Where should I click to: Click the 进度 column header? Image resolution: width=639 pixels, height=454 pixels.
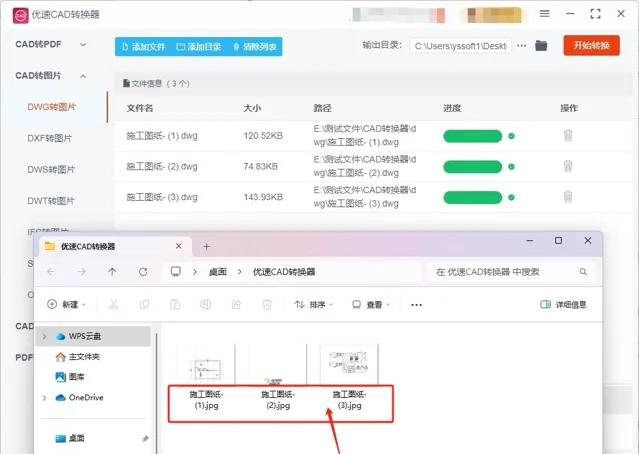click(452, 108)
